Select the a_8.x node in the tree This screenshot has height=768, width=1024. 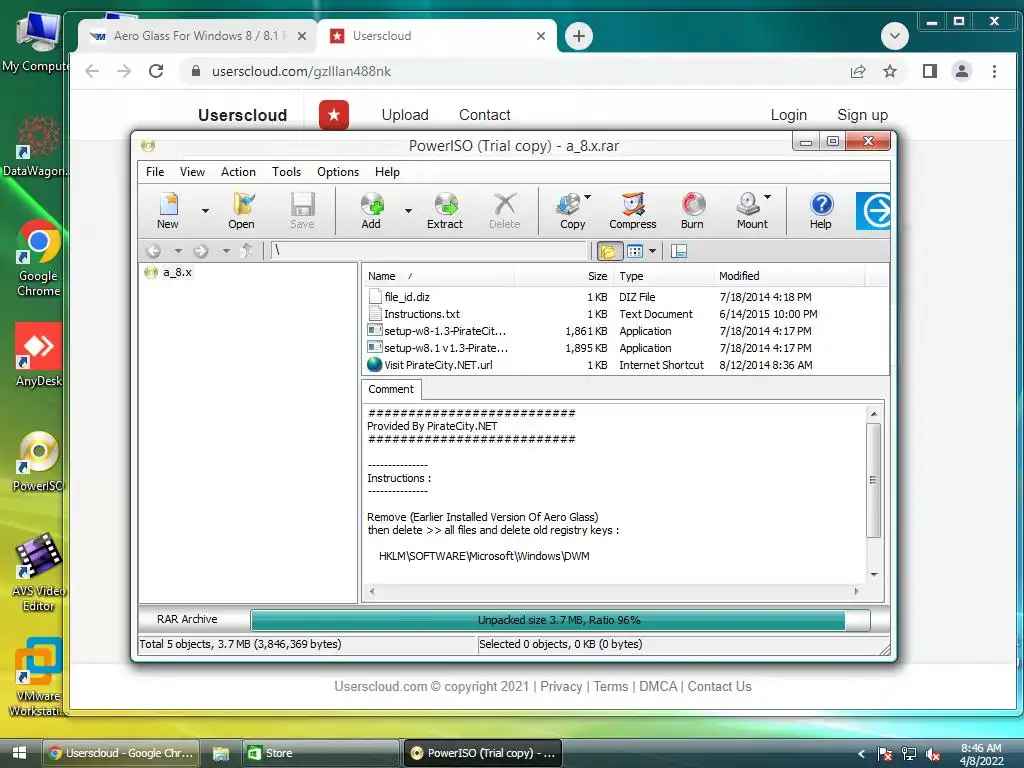pos(177,272)
